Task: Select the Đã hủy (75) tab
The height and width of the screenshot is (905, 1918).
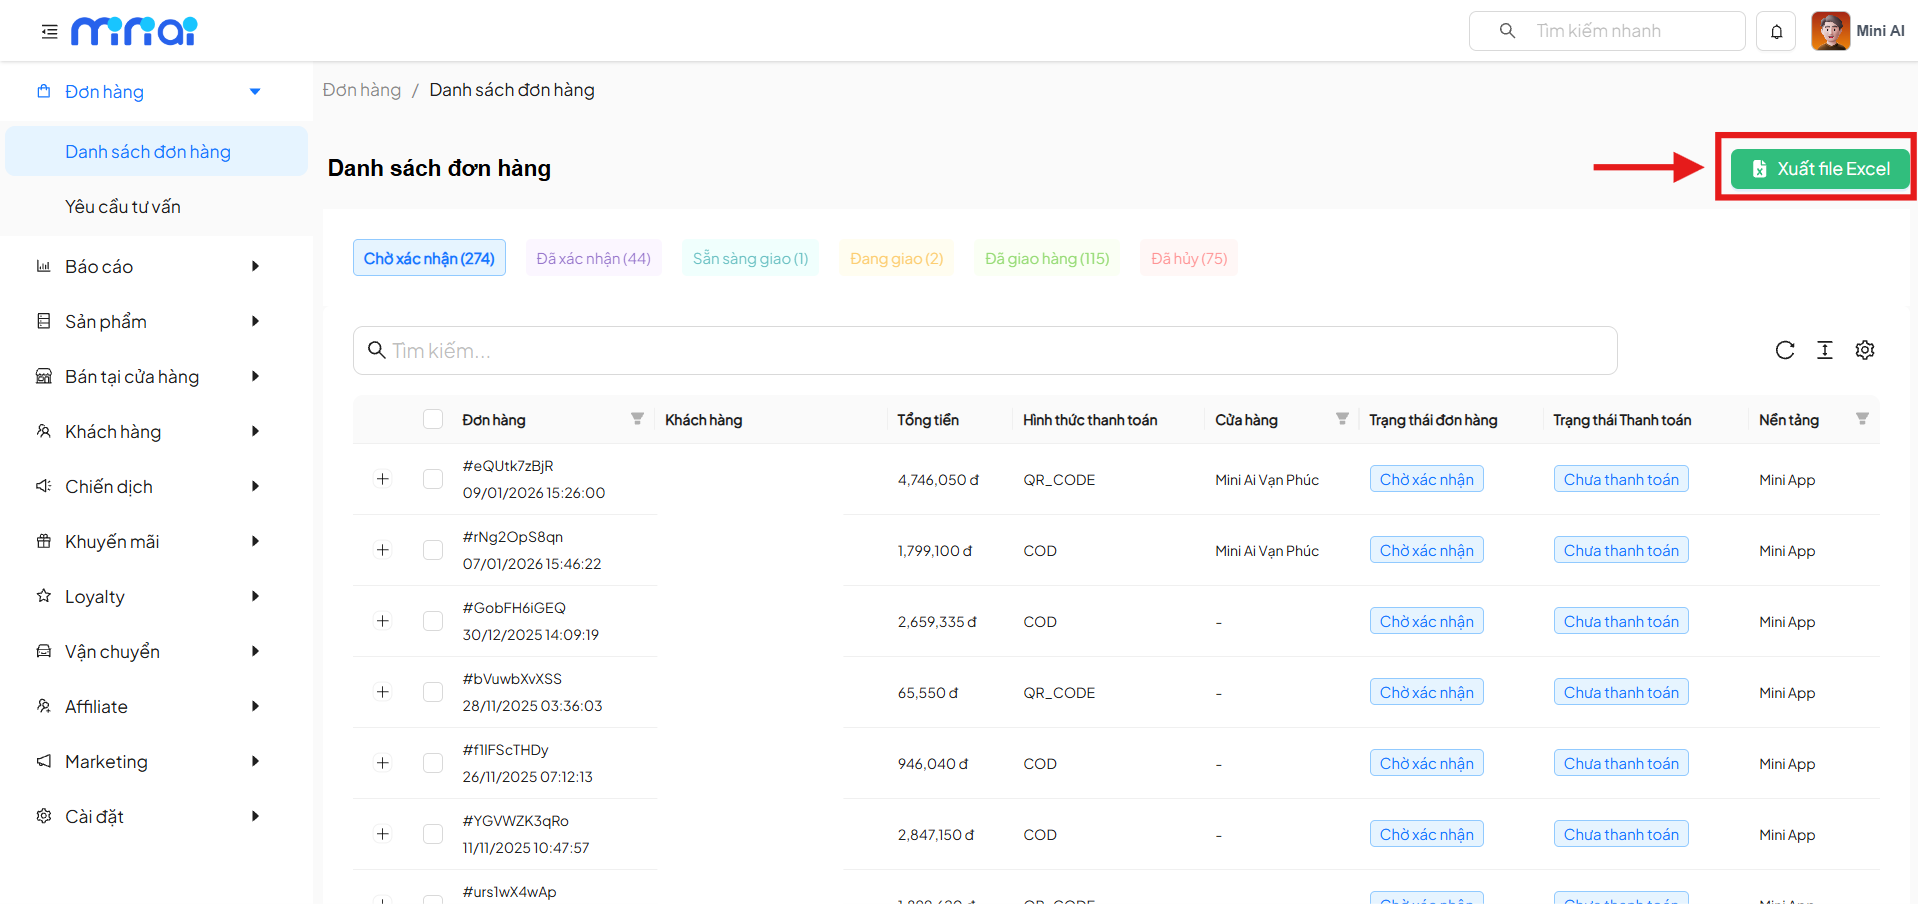Action: tap(1188, 258)
